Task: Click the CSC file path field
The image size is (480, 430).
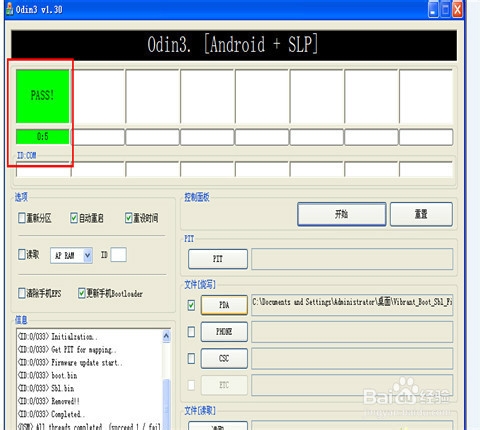Action: tap(352, 358)
